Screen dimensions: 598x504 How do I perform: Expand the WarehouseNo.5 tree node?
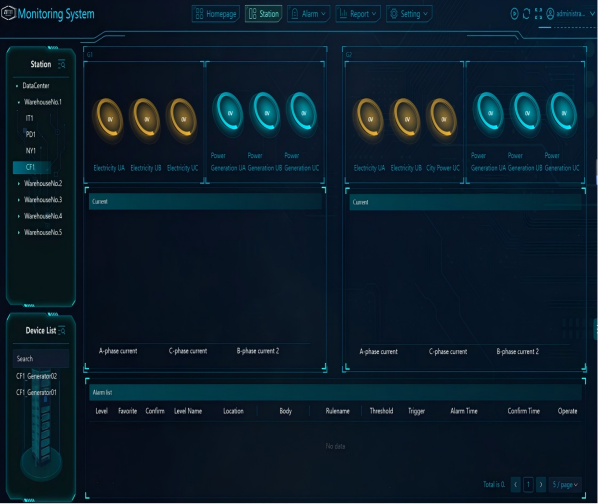(x=19, y=233)
